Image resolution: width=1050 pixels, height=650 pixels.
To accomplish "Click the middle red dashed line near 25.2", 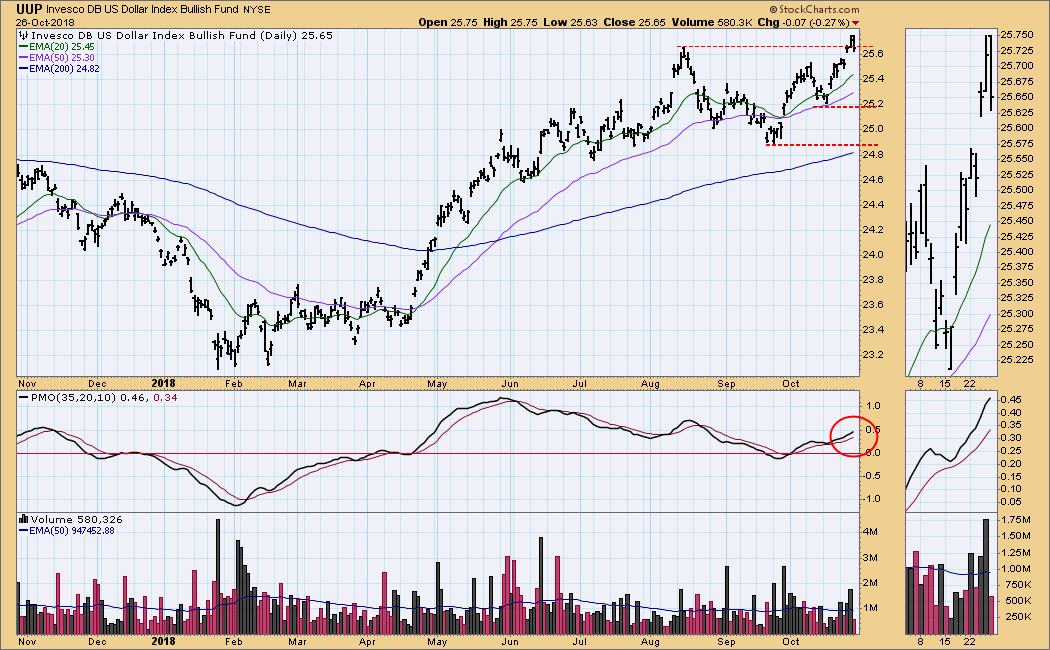I will click(835, 106).
